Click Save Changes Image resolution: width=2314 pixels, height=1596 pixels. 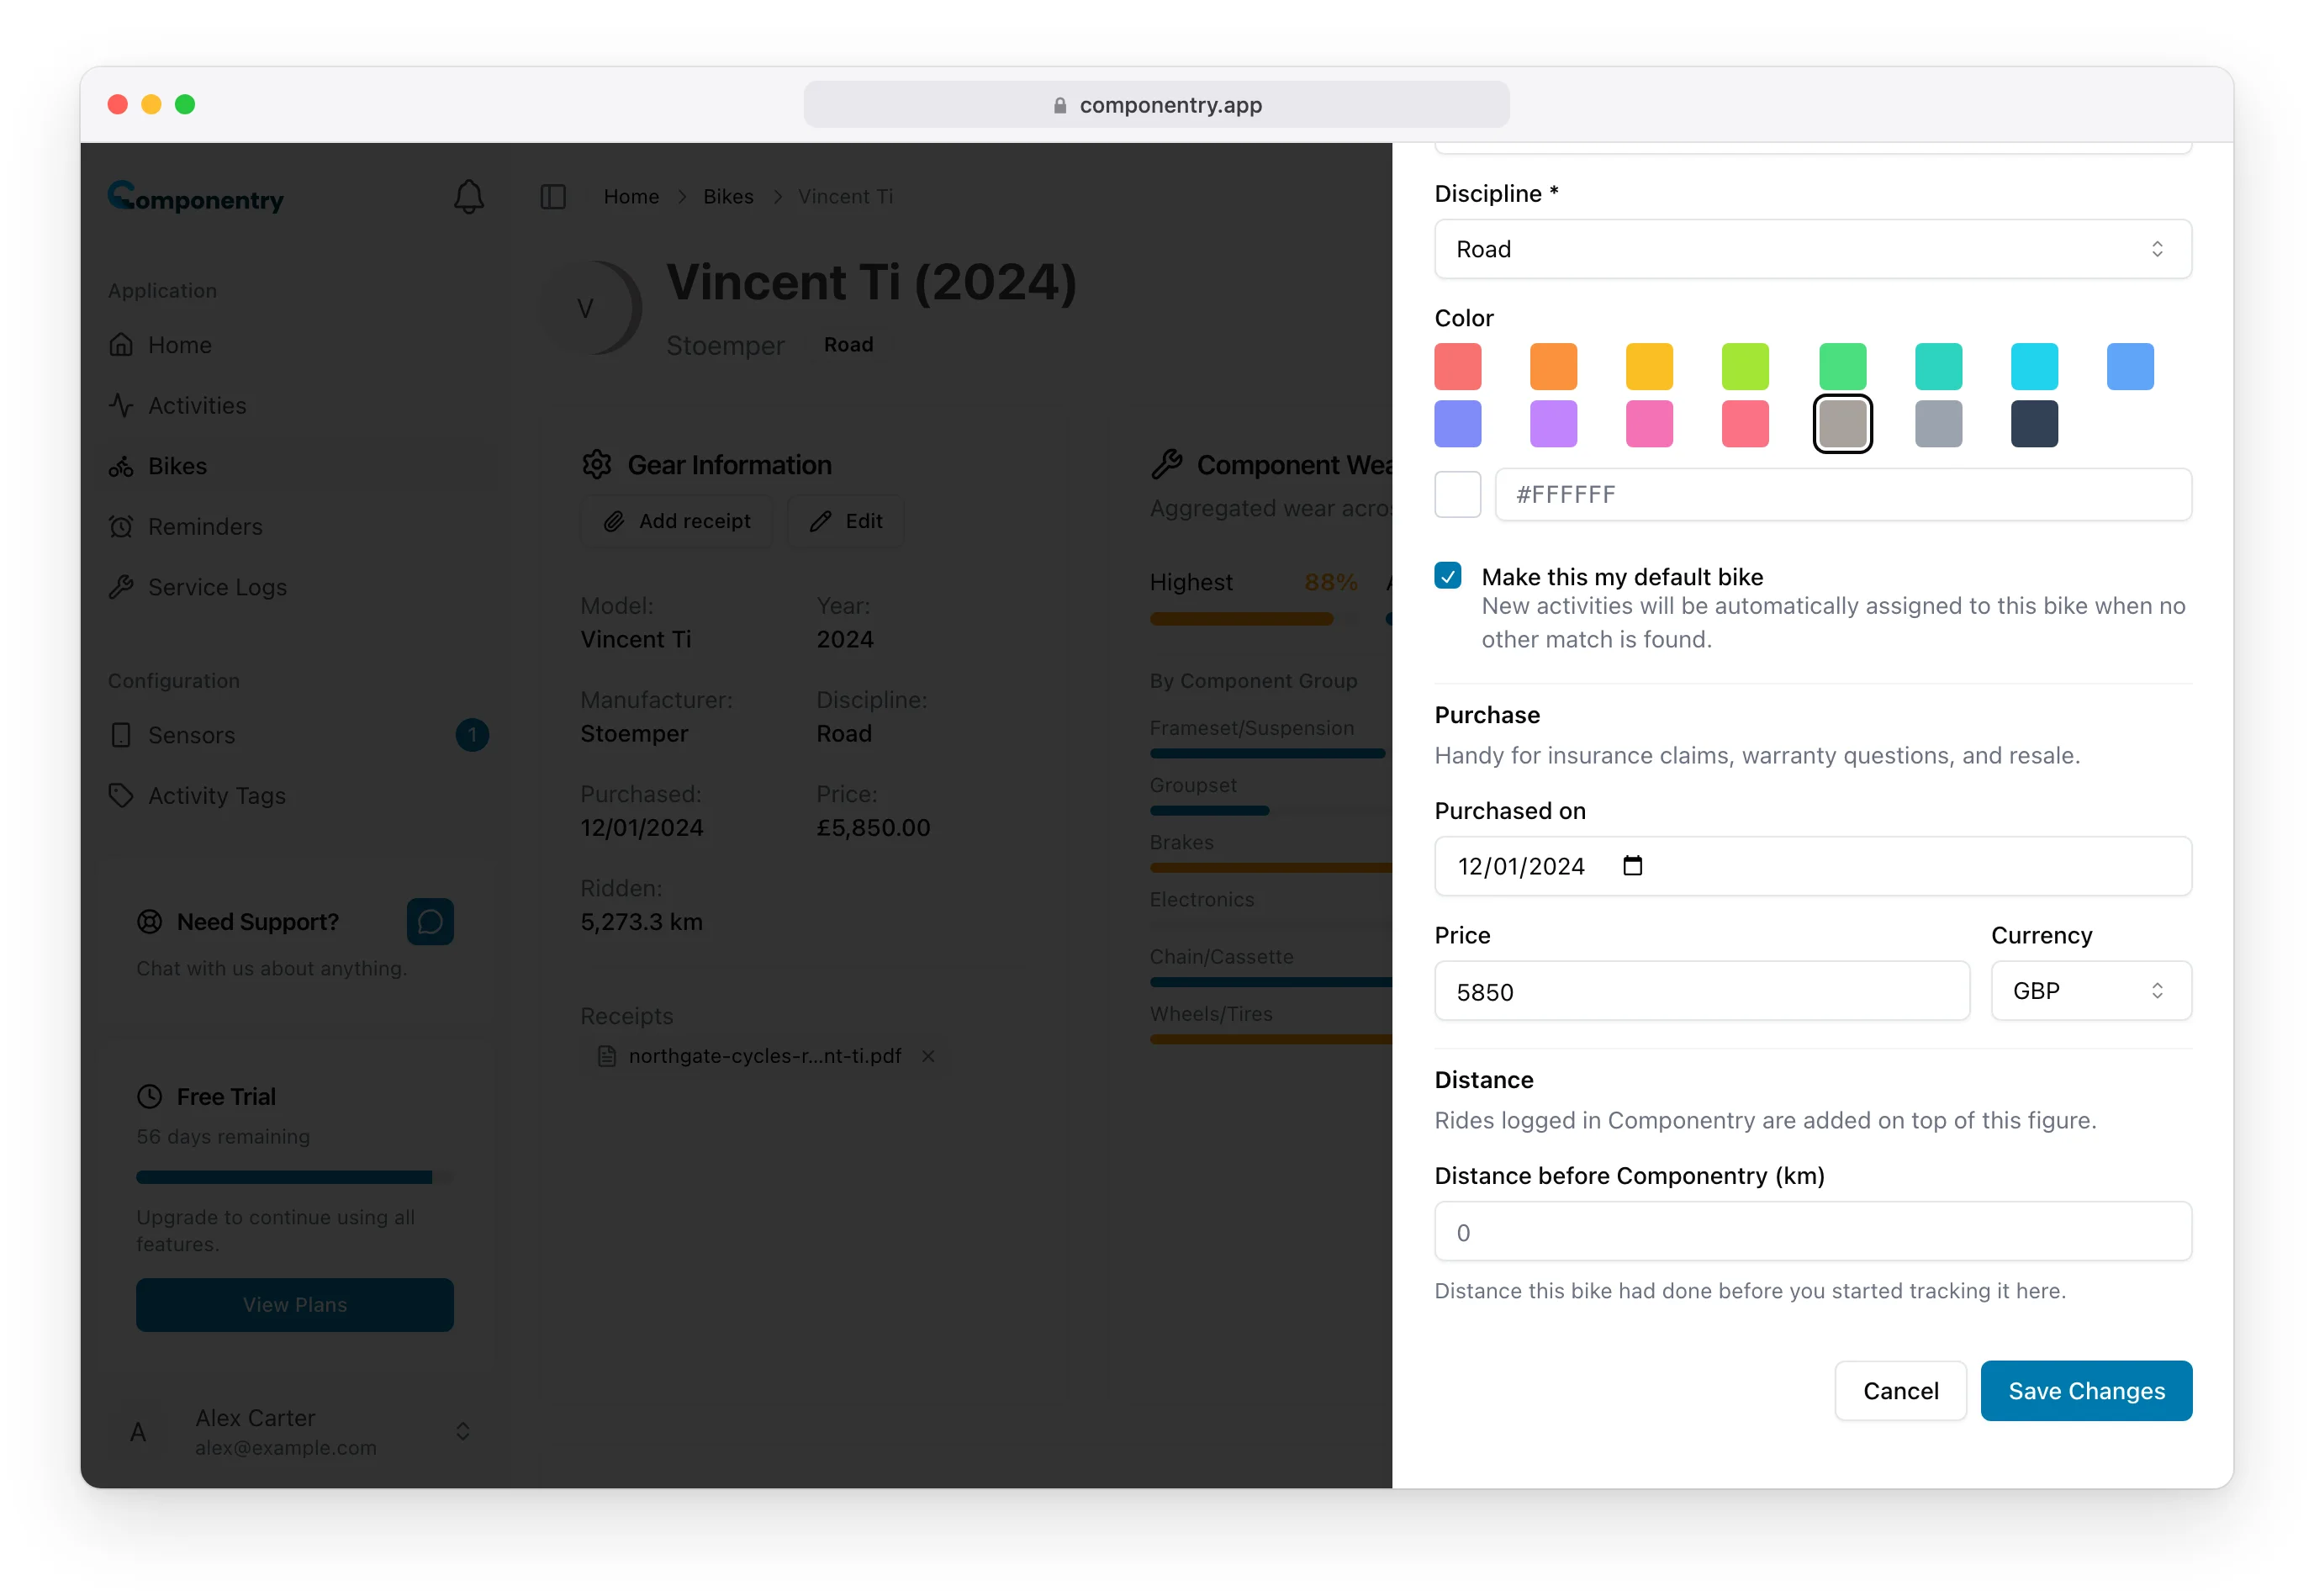(x=2086, y=1390)
